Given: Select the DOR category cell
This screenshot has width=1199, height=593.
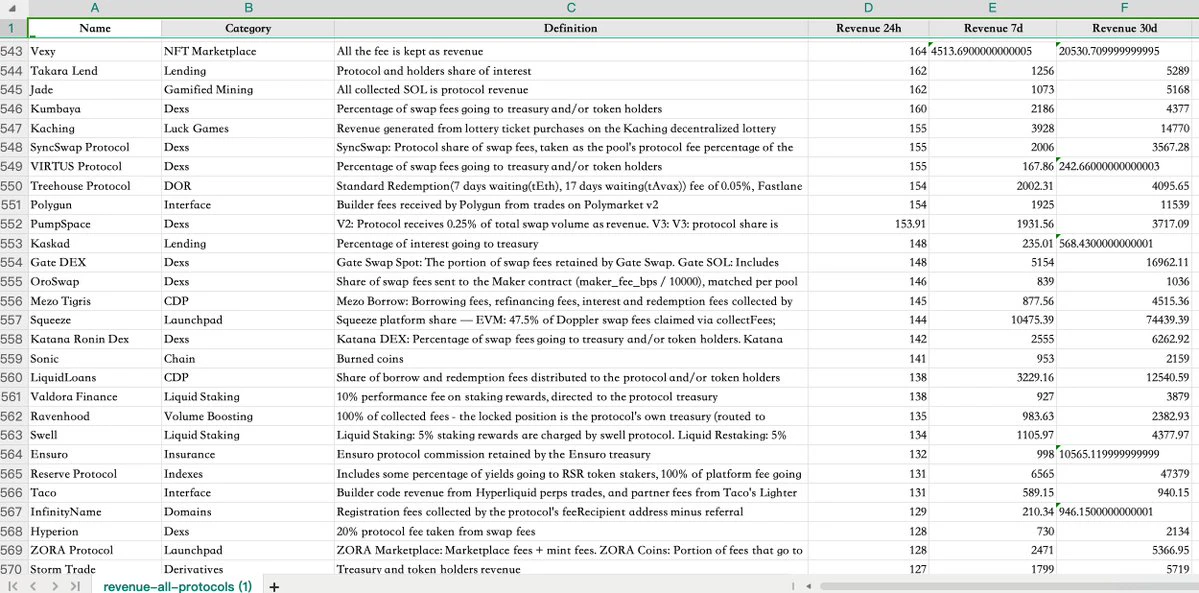Looking at the screenshot, I should (x=248, y=186).
